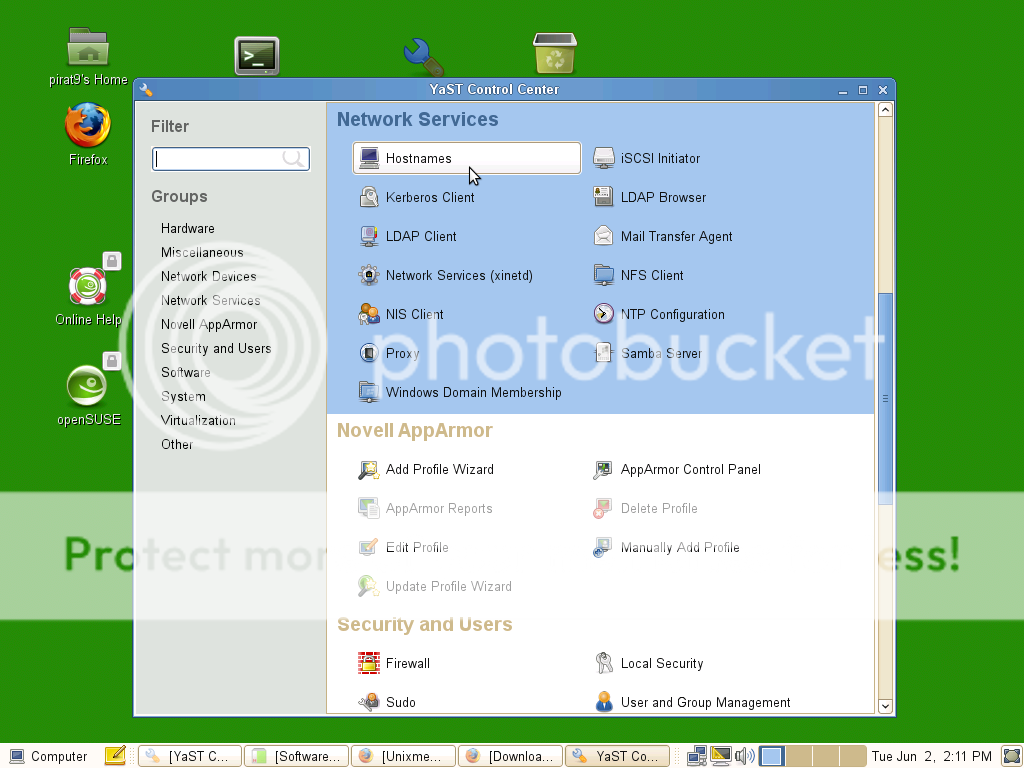The image size is (1024, 768).
Task: Open the NIS Client module
Action: [414, 314]
